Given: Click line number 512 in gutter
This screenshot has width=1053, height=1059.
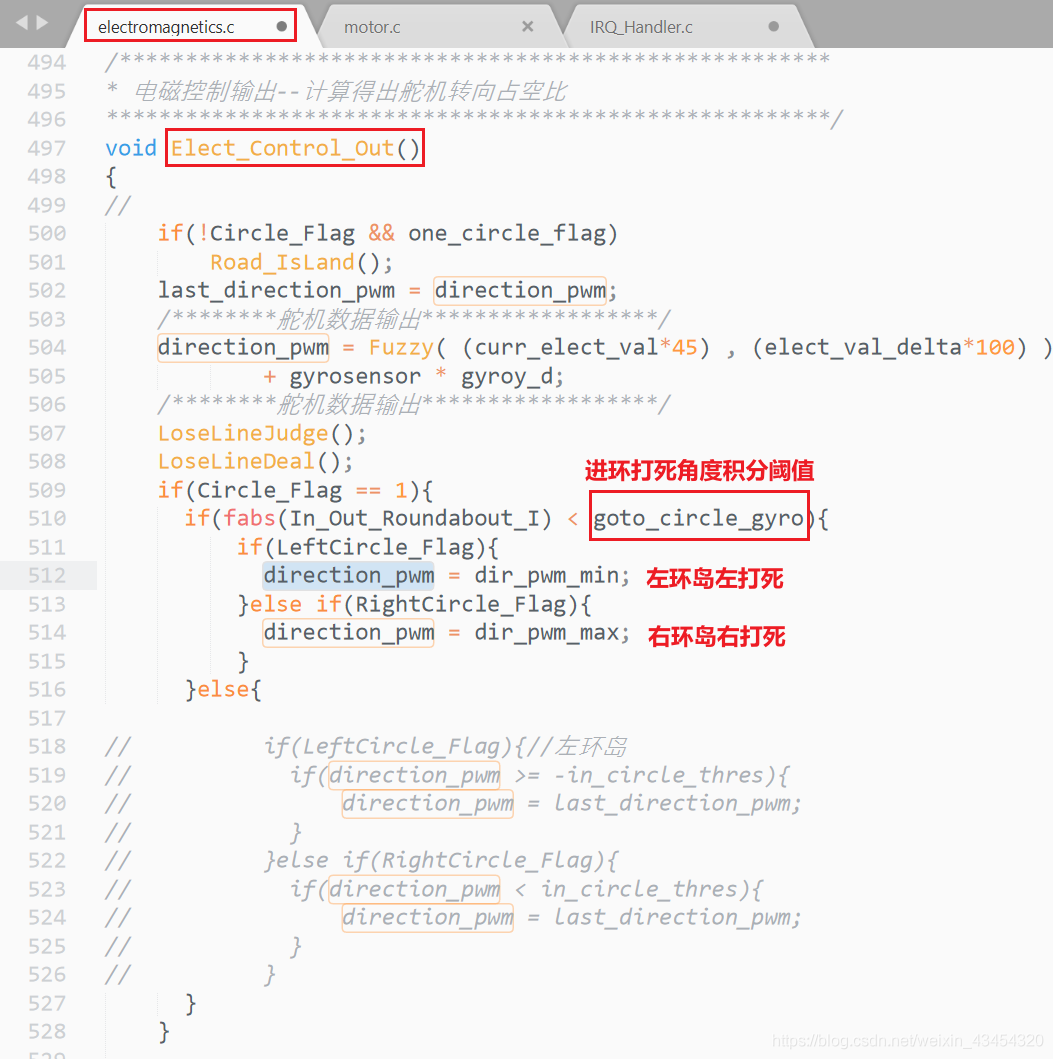Looking at the screenshot, I should pos(47,575).
